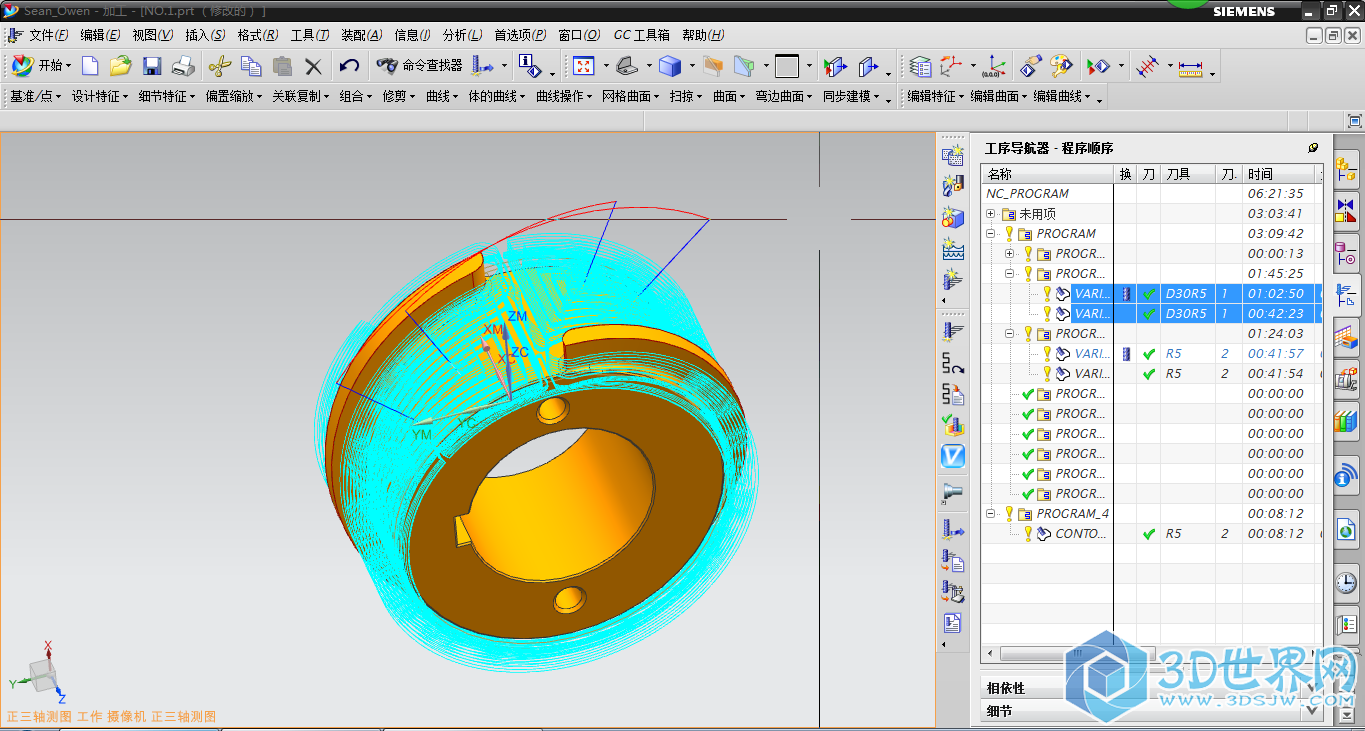Open the 同步建模 dropdown menu
The height and width of the screenshot is (731, 1365).
click(x=851, y=97)
